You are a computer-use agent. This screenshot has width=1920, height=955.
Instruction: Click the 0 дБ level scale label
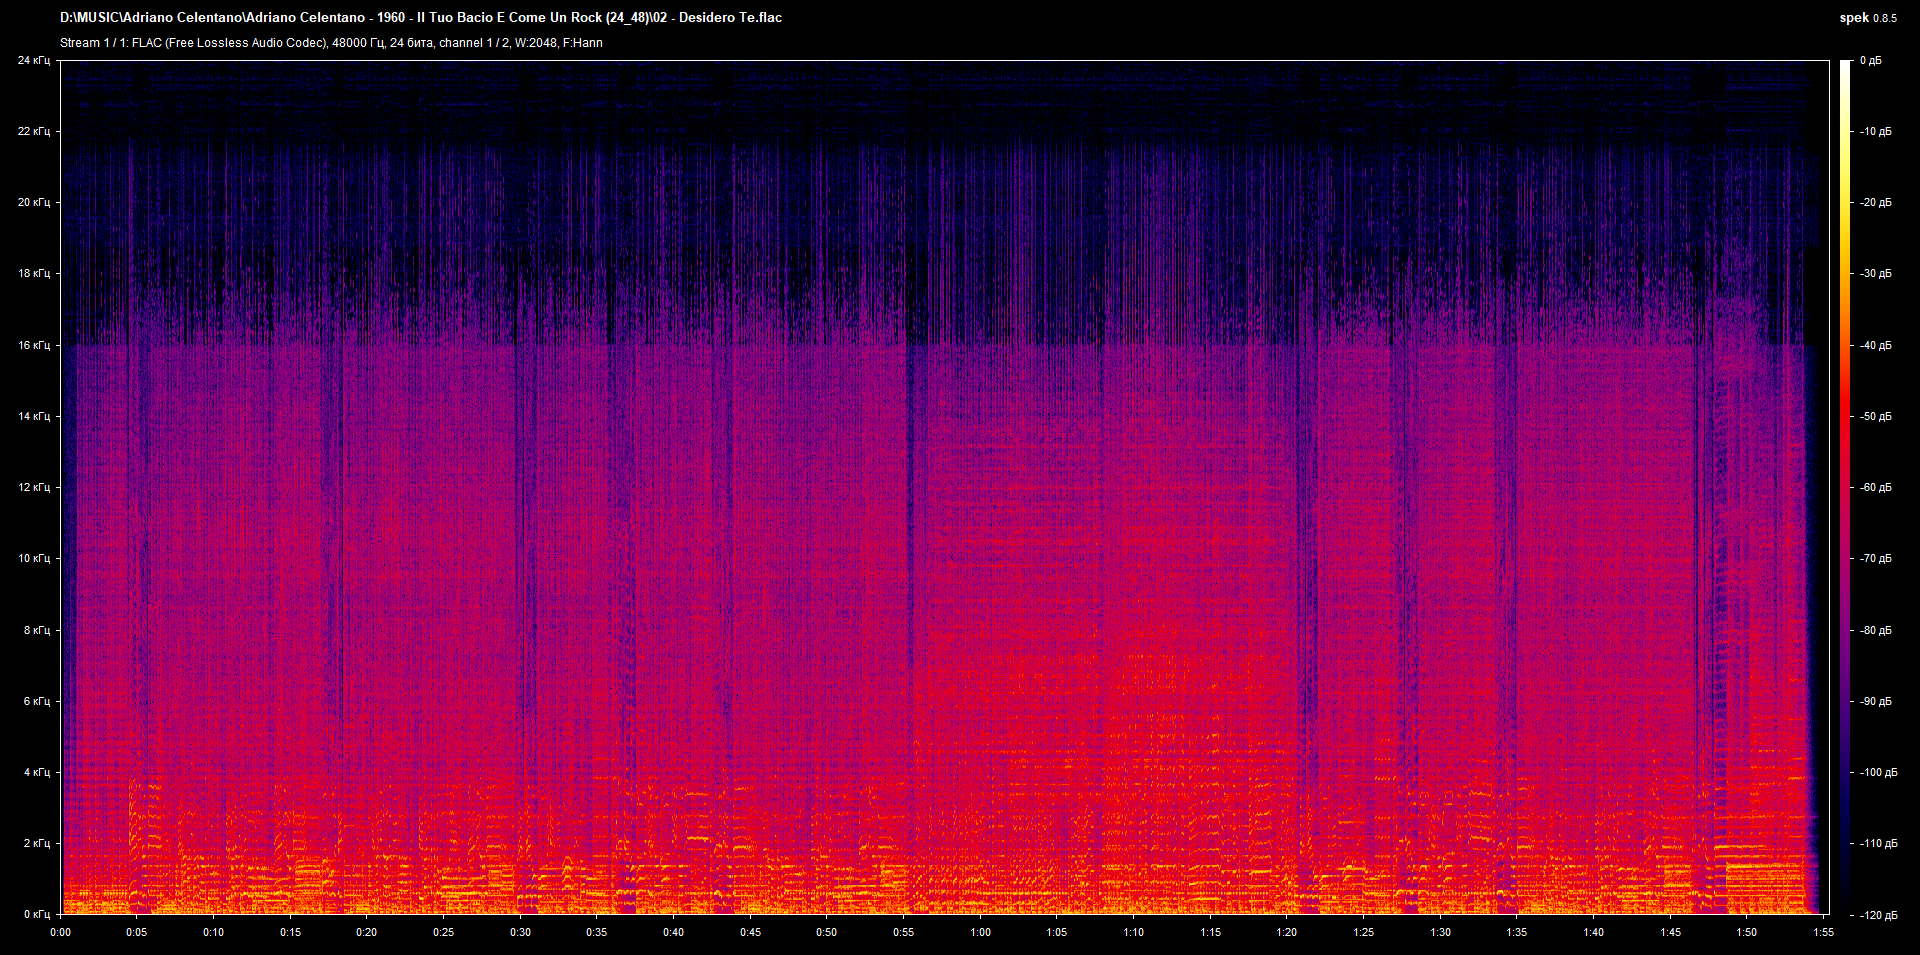tap(1871, 61)
